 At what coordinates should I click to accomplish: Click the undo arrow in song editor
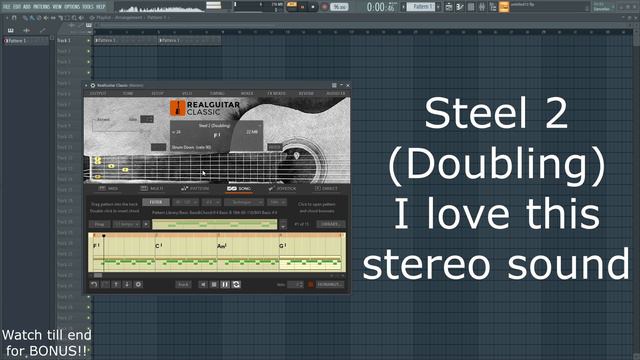tap(94, 284)
